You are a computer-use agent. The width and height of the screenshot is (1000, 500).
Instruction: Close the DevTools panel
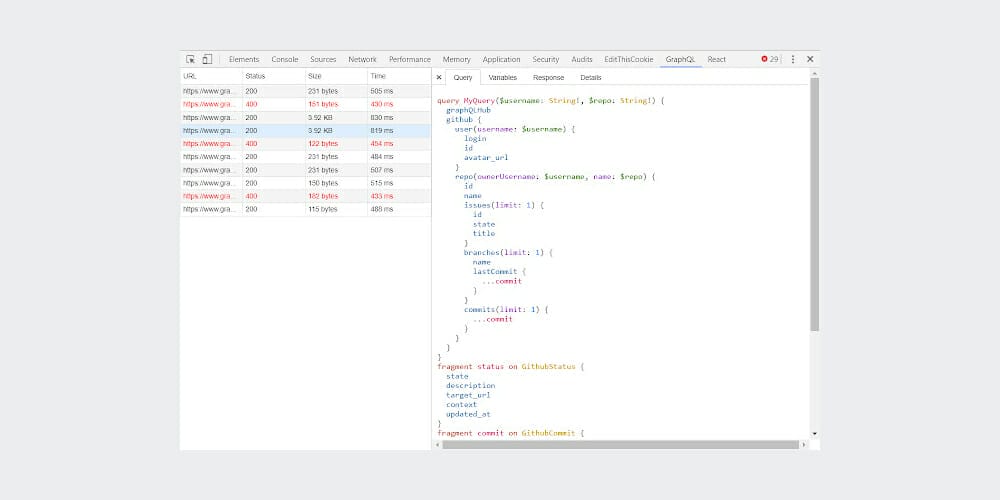pos(810,59)
